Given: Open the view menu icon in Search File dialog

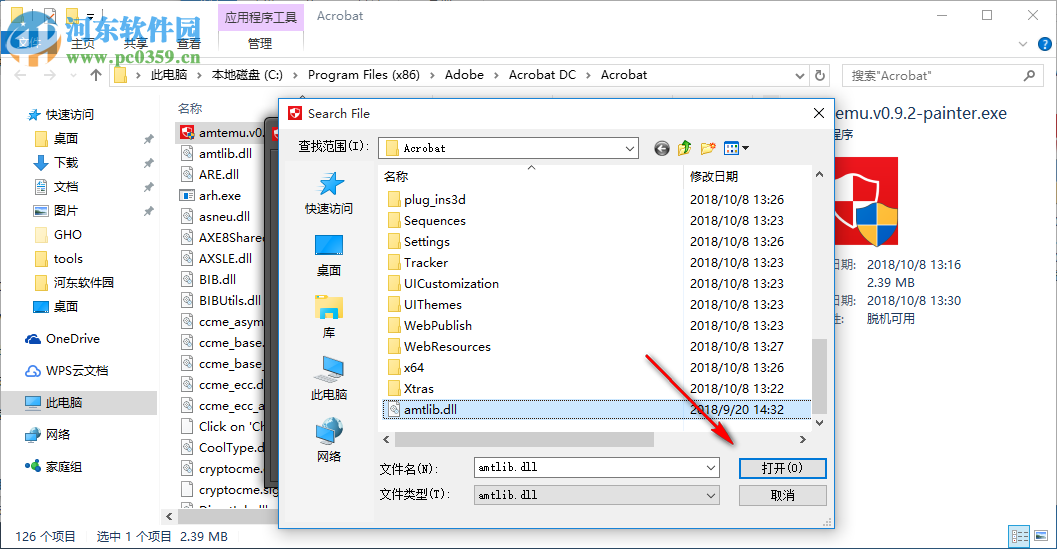Looking at the screenshot, I should (735, 148).
